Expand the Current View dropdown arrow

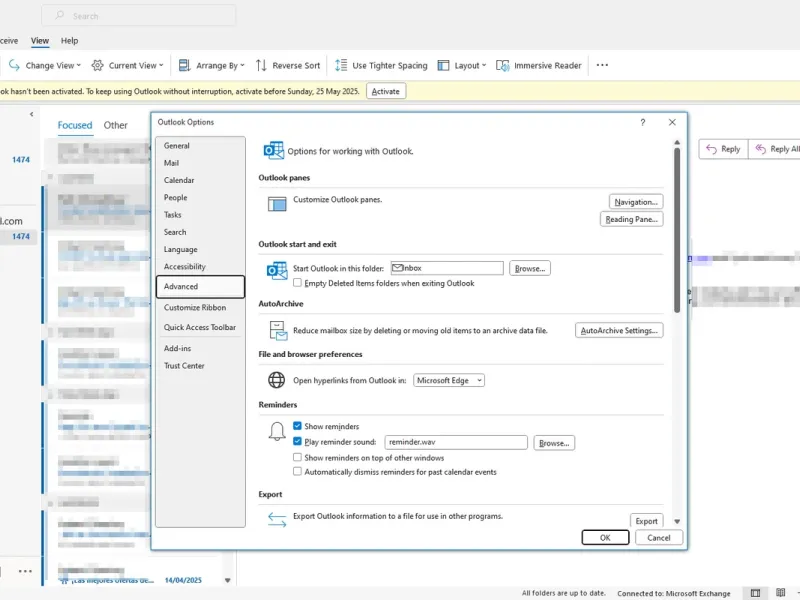click(161, 65)
